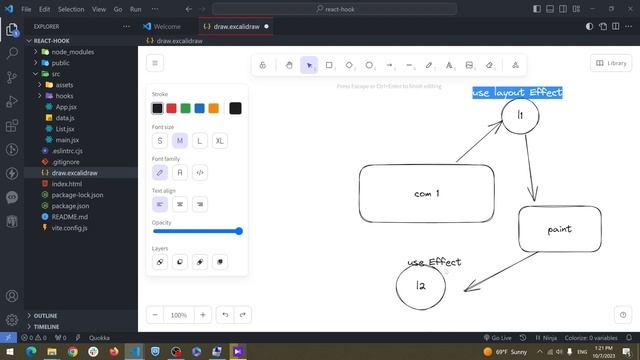Image resolution: width=640 pixels, height=360 pixels.
Task: Open the Library panel
Action: pos(611,63)
